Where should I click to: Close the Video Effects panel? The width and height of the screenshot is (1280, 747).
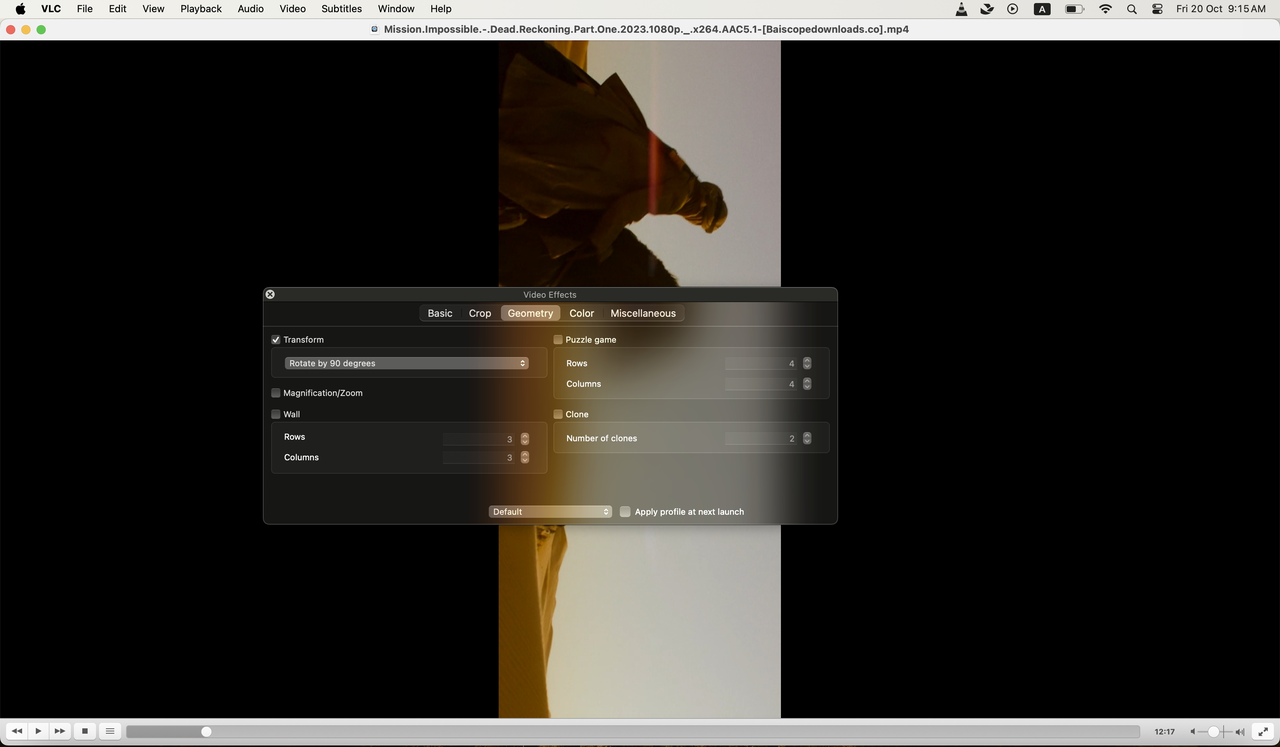pyautogui.click(x=269, y=294)
